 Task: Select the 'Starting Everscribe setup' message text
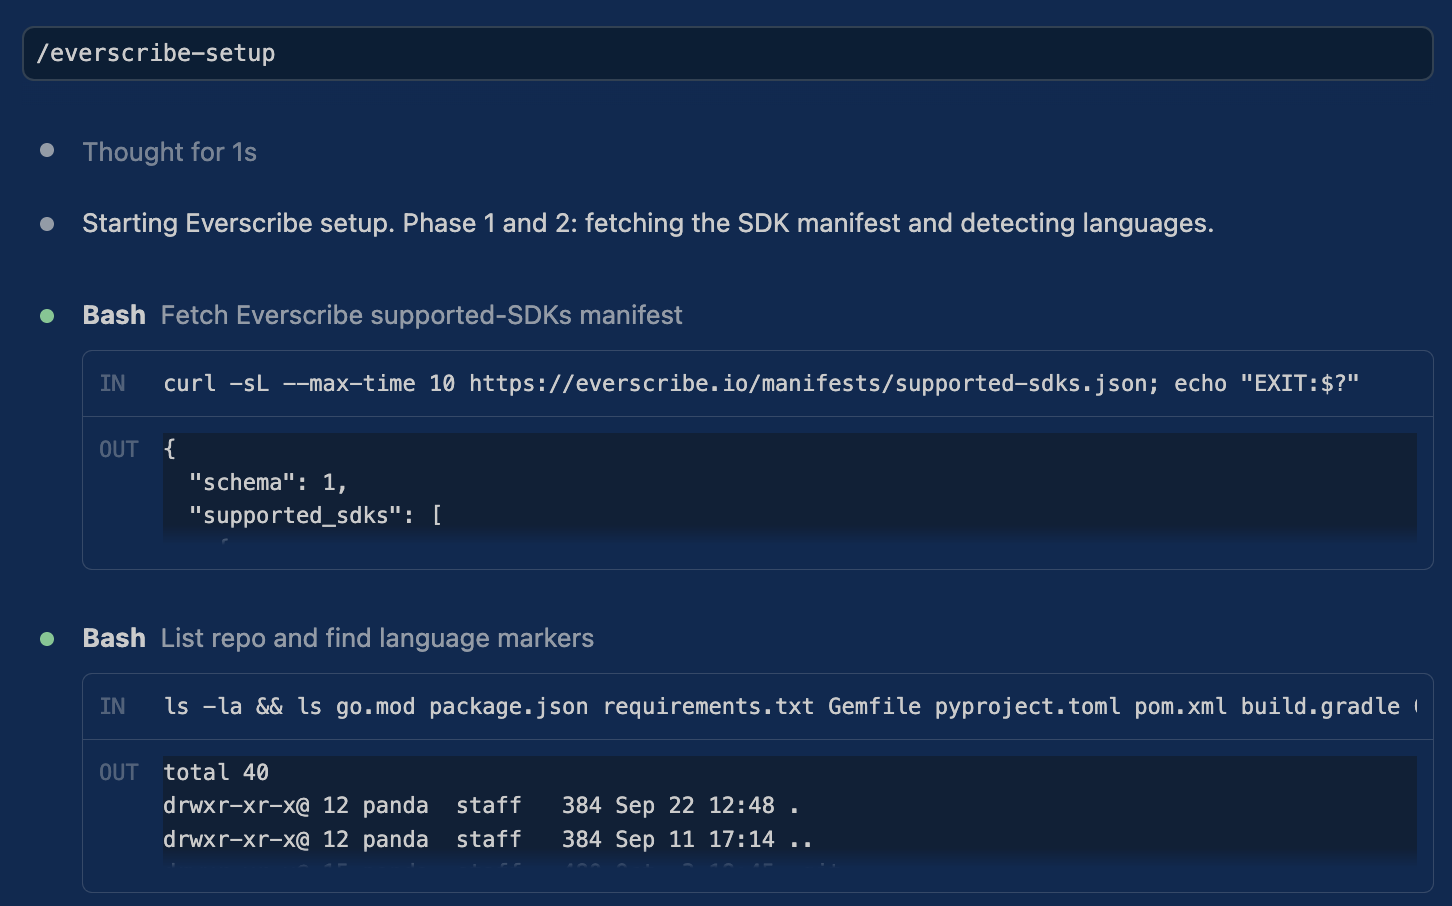647,223
